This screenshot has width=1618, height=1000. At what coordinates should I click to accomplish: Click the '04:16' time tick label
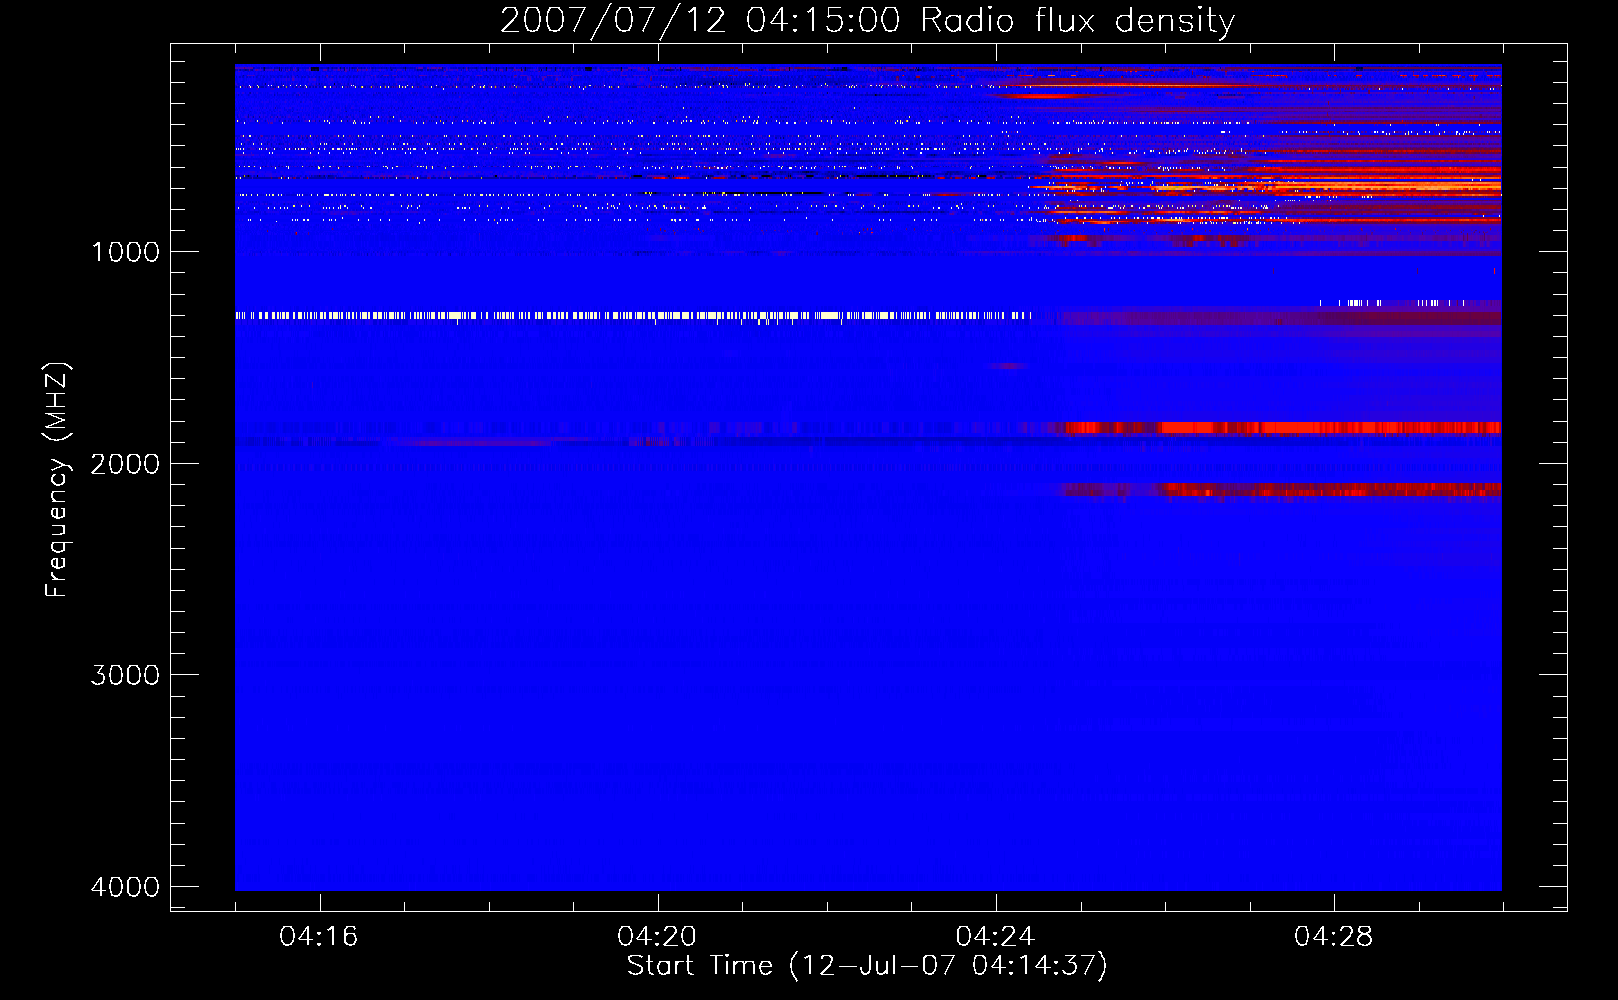[318, 936]
